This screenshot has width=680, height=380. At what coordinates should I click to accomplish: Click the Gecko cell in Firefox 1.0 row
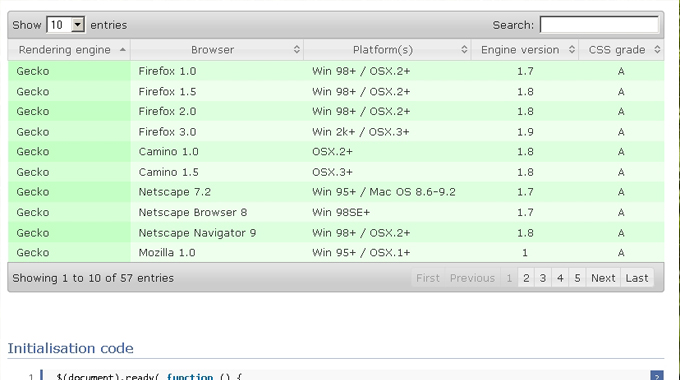point(69,71)
